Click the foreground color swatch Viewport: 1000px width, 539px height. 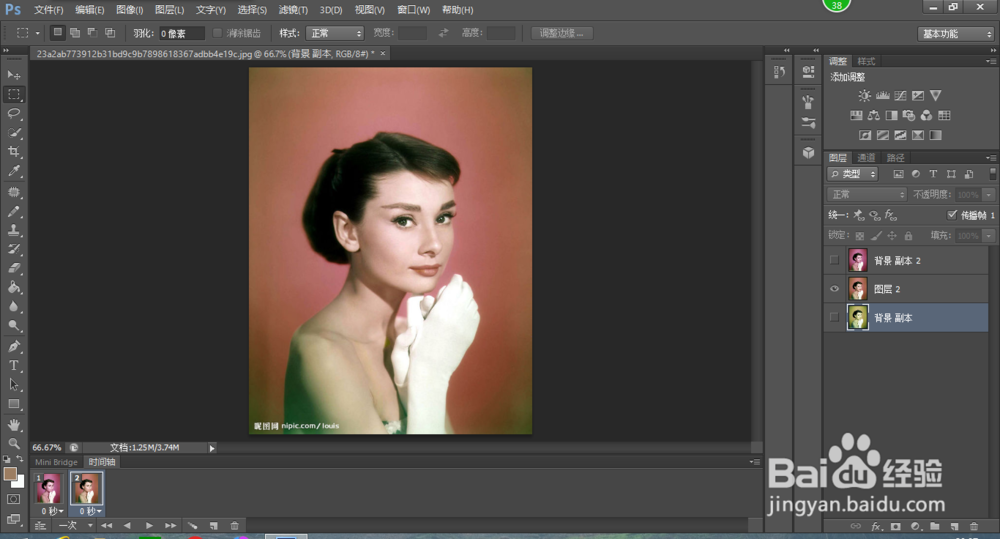pyautogui.click(x=10, y=473)
